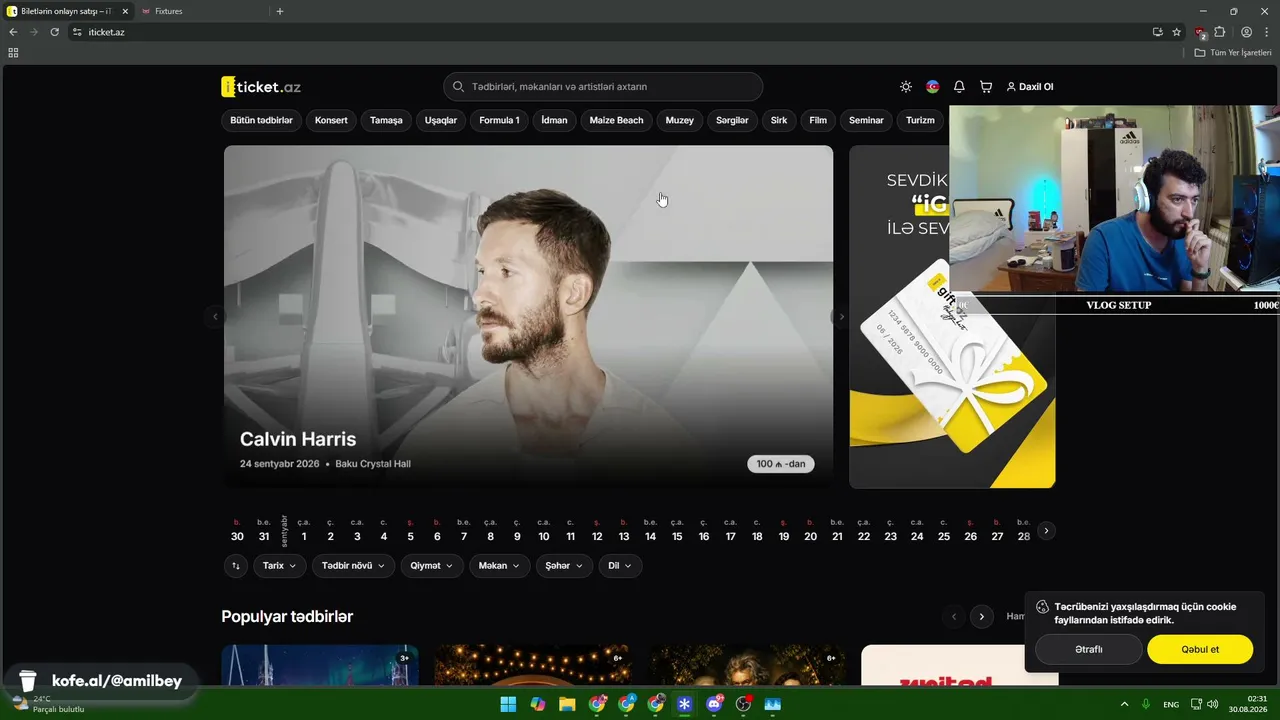Open the Maize Beach category
Screen dimensions: 1280x720
[616, 120]
